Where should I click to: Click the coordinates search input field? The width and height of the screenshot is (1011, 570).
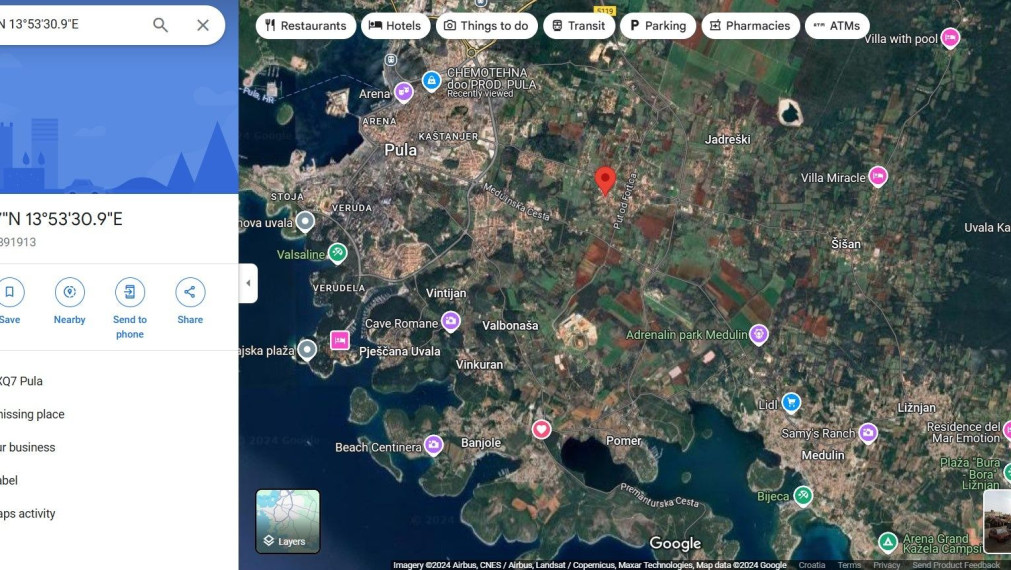[x=70, y=25]
